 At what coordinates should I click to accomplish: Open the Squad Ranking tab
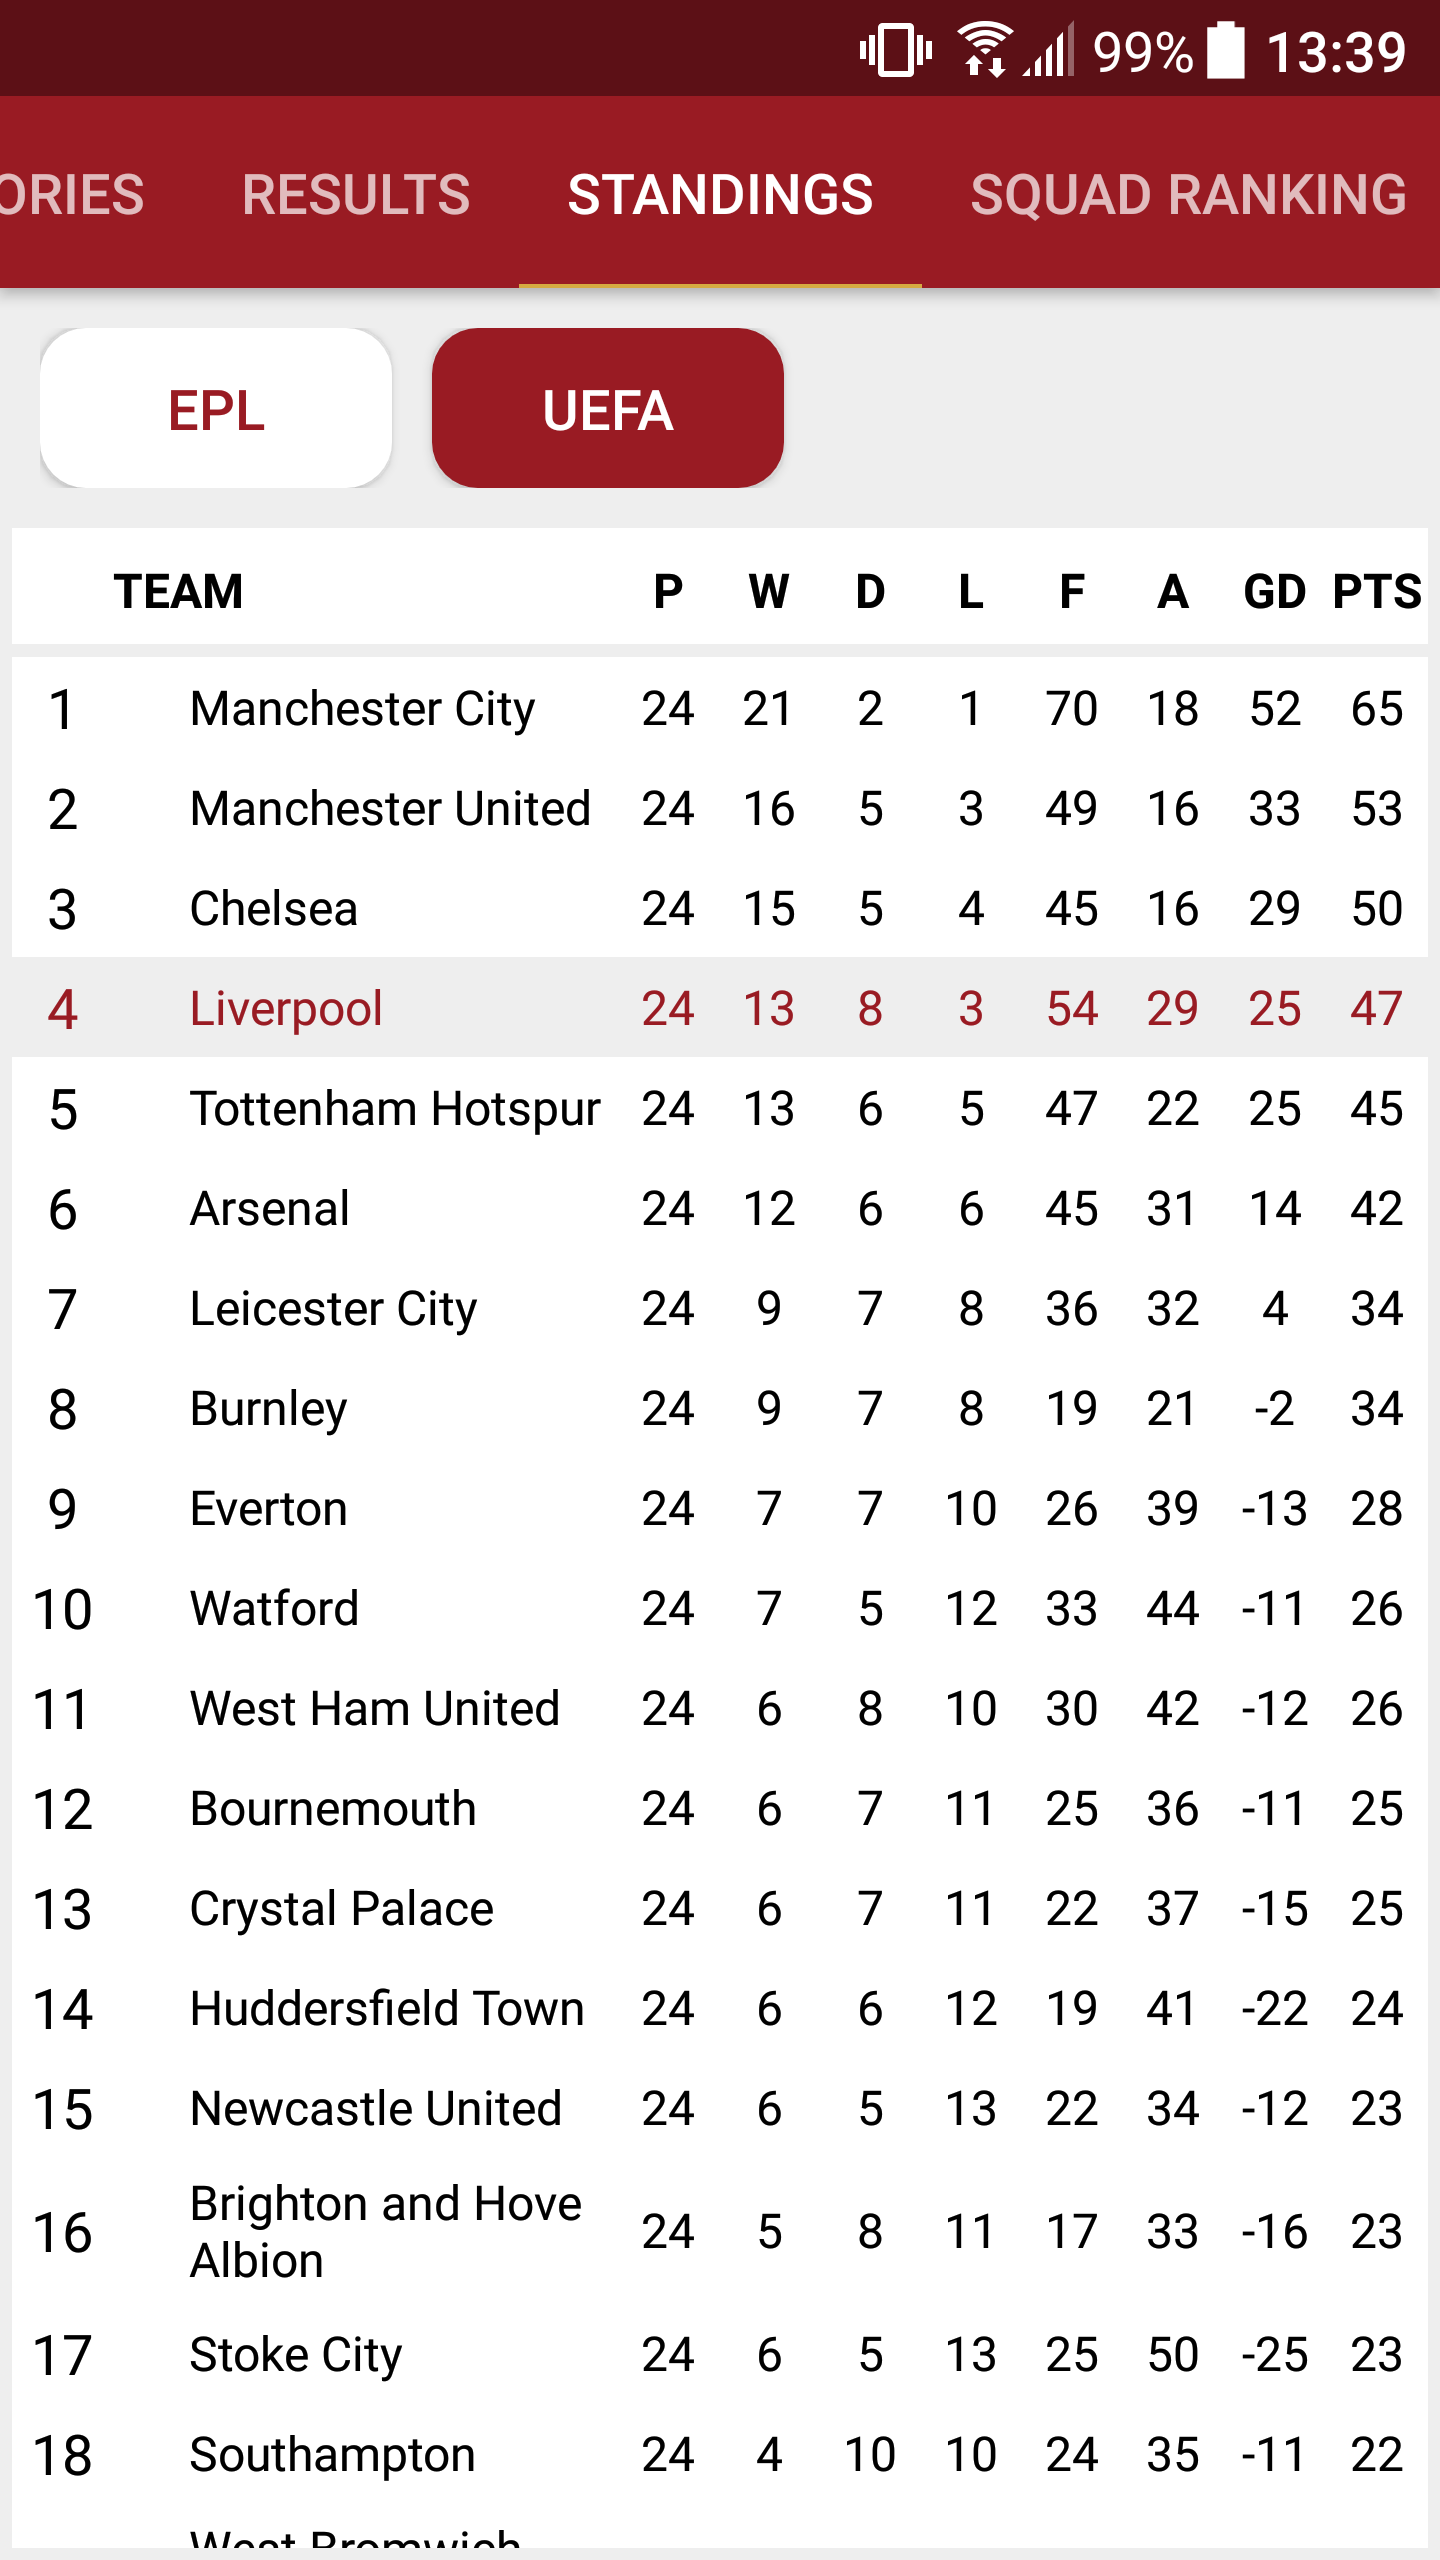[x=1189, y=194]
